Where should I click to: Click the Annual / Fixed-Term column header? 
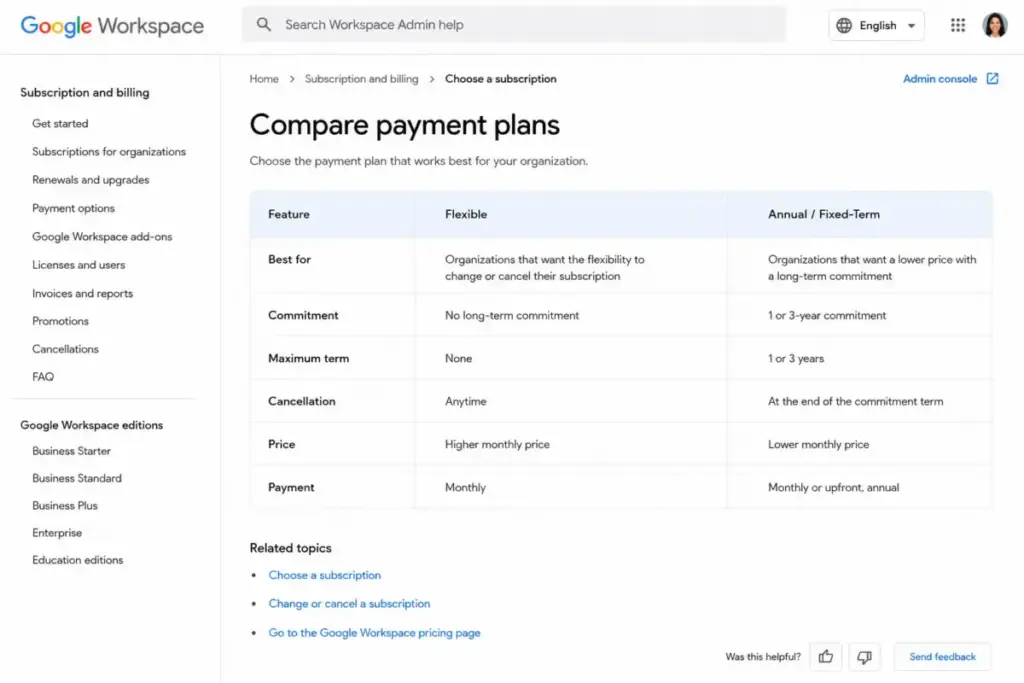[824, 214]
